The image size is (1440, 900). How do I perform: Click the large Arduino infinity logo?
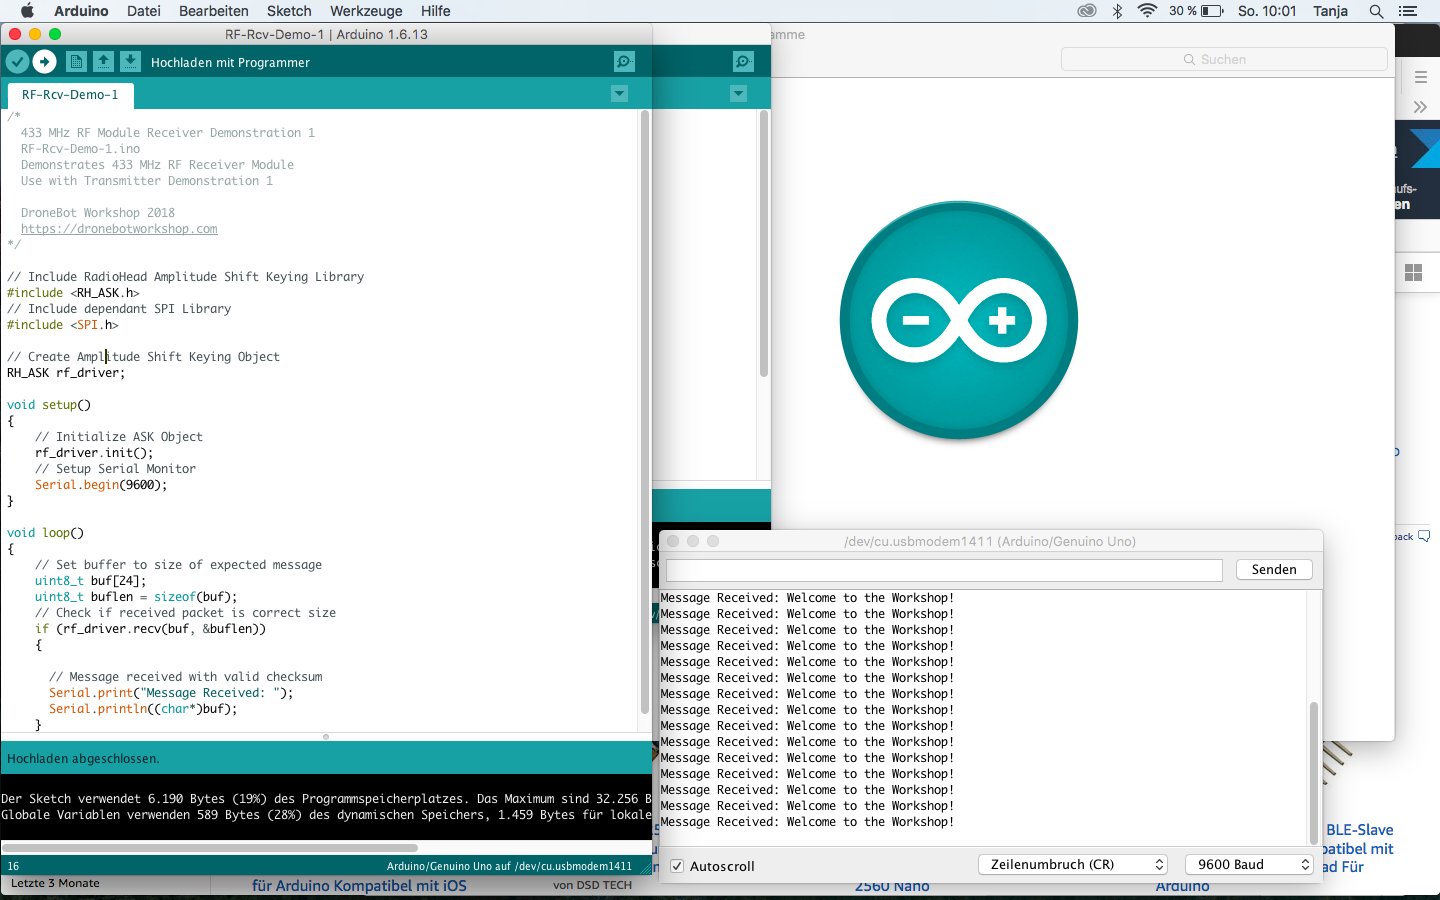pyautogui.click(x=959, y=320)
